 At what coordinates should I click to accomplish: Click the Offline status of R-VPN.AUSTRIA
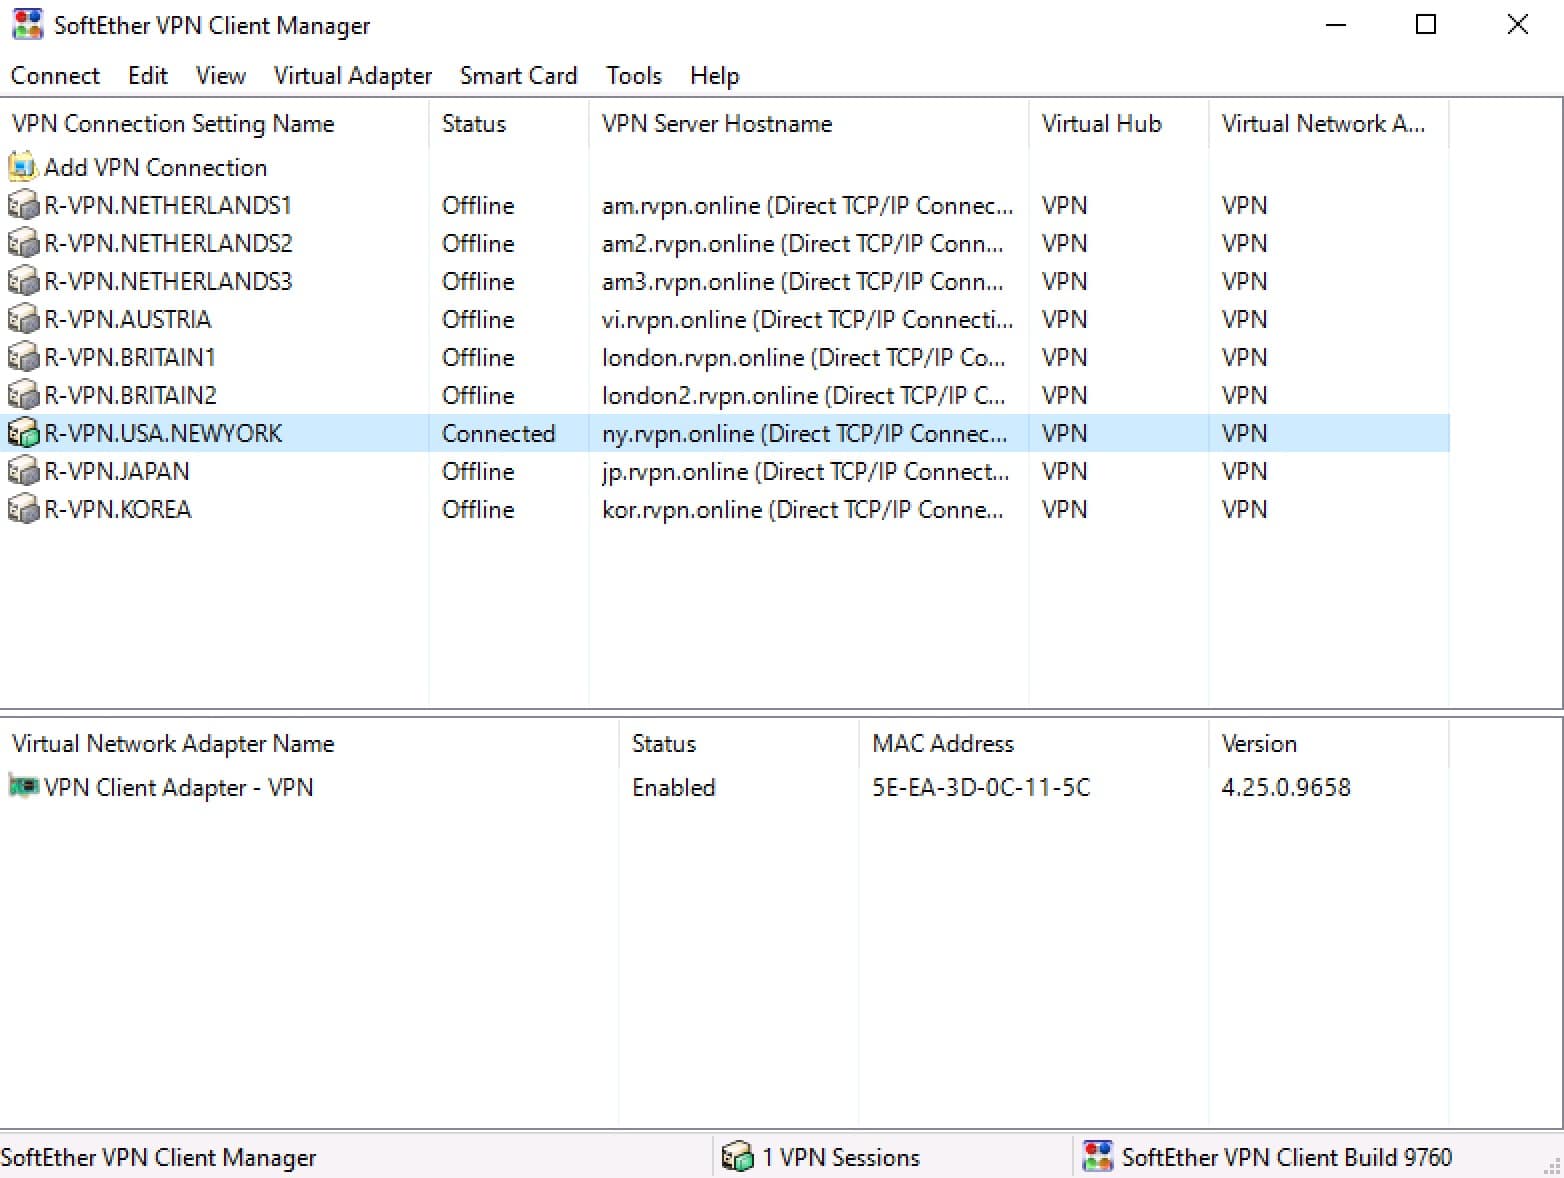pos(478,319)
